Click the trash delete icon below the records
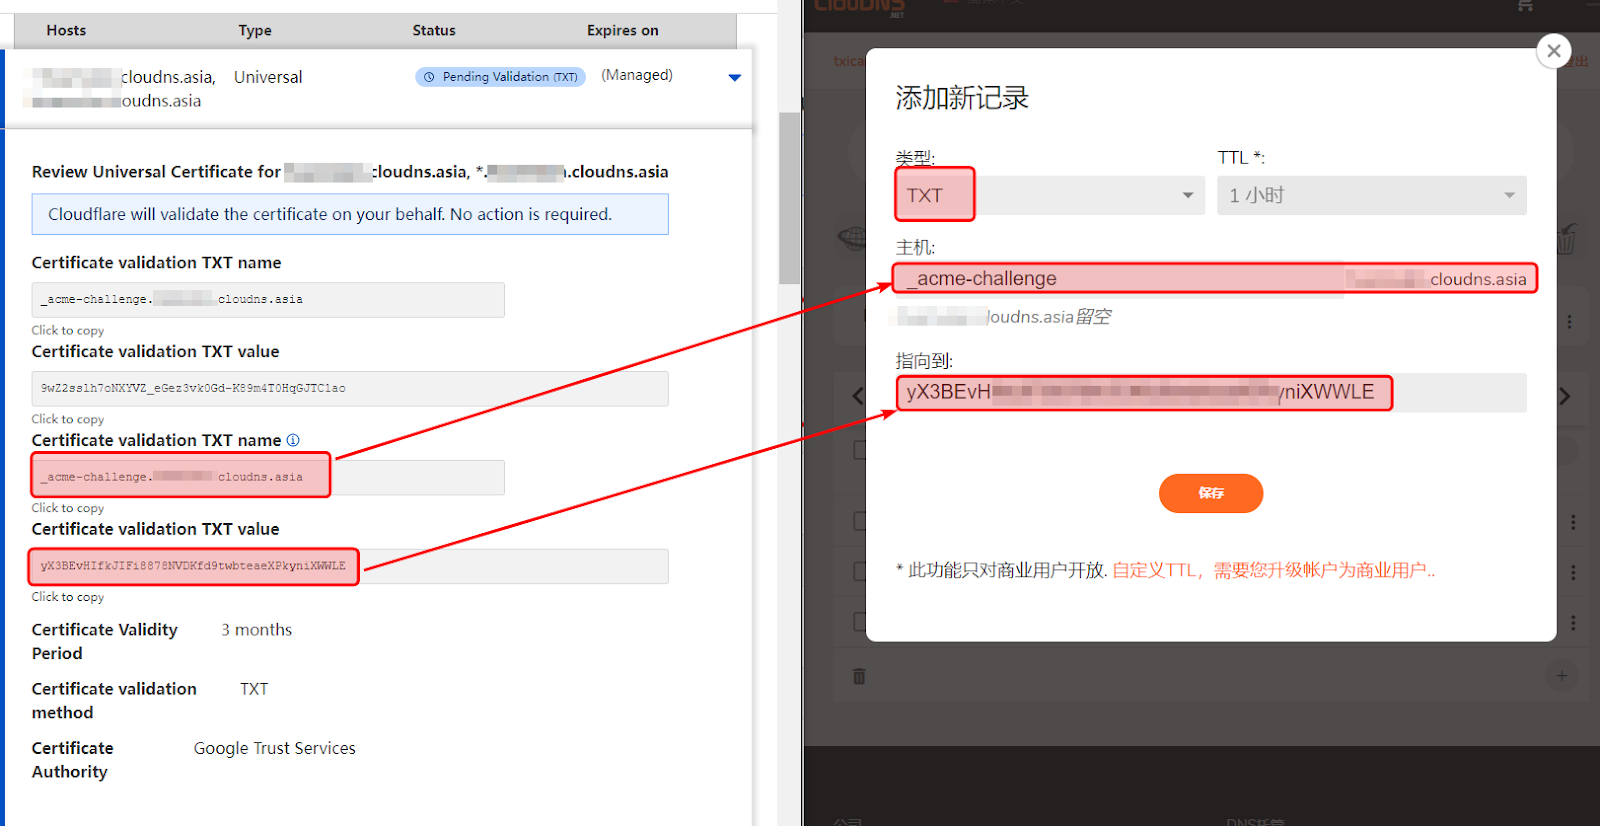 click(x=858, y=677)
